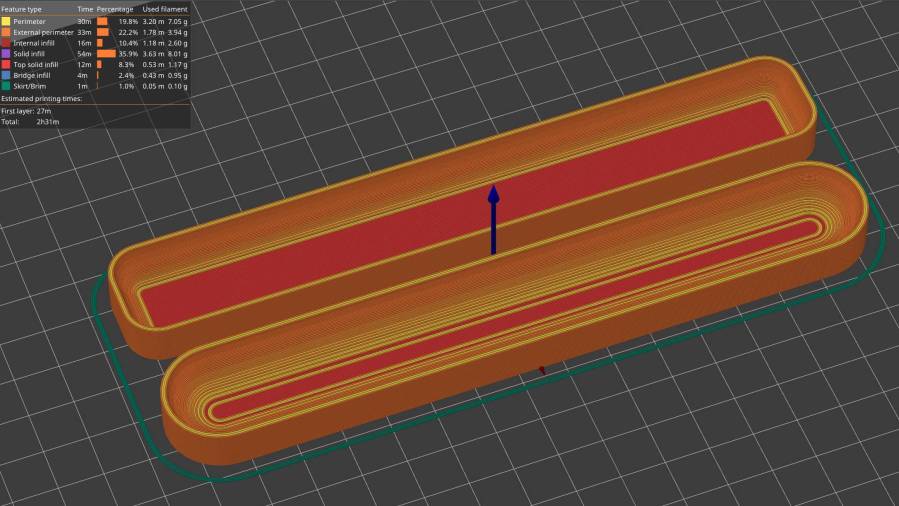Image resolution: width=899 pixels, height=506 pixels.
Task: Click the Percentage column header
Action: coord(115,9)
